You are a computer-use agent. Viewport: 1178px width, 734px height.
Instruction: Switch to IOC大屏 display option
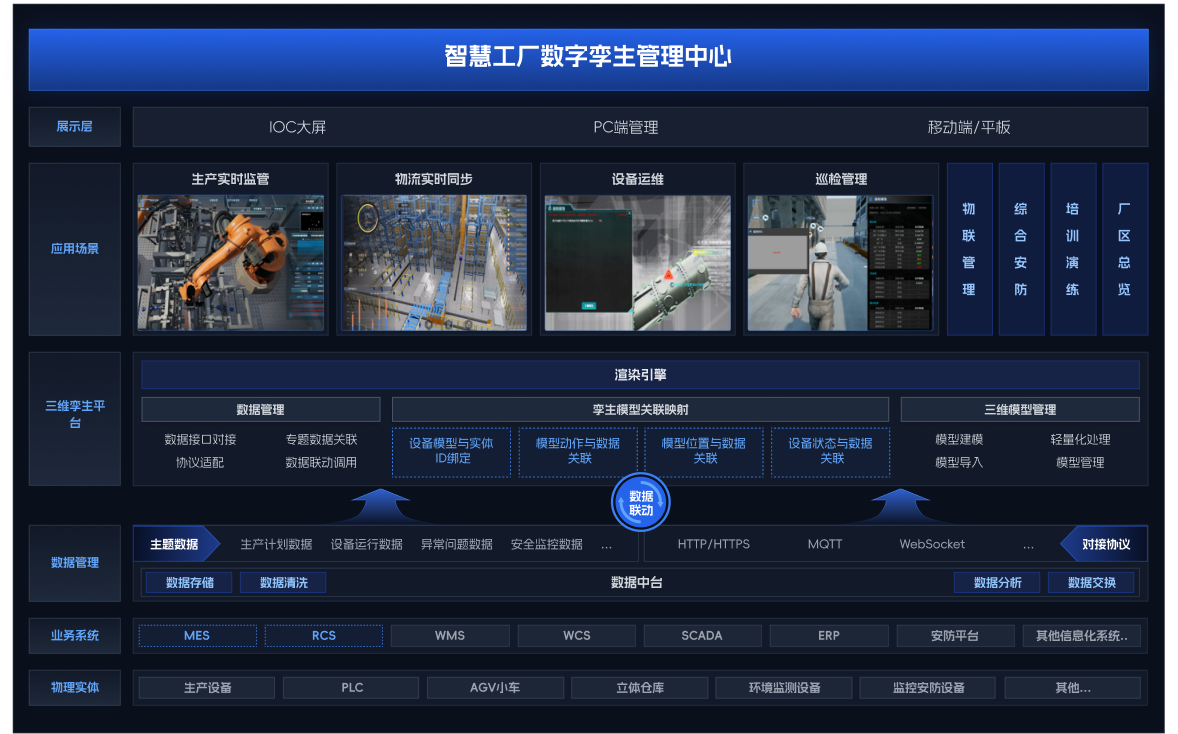pos(298,127)
